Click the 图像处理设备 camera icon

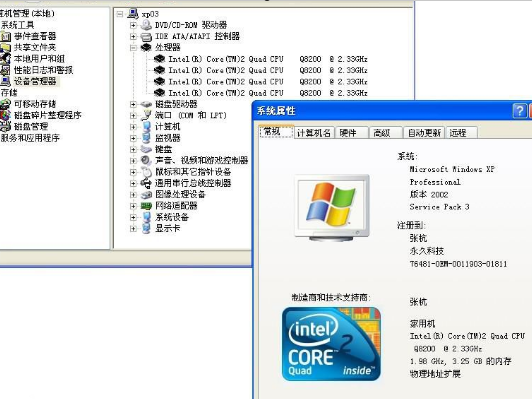pos(146,194)
